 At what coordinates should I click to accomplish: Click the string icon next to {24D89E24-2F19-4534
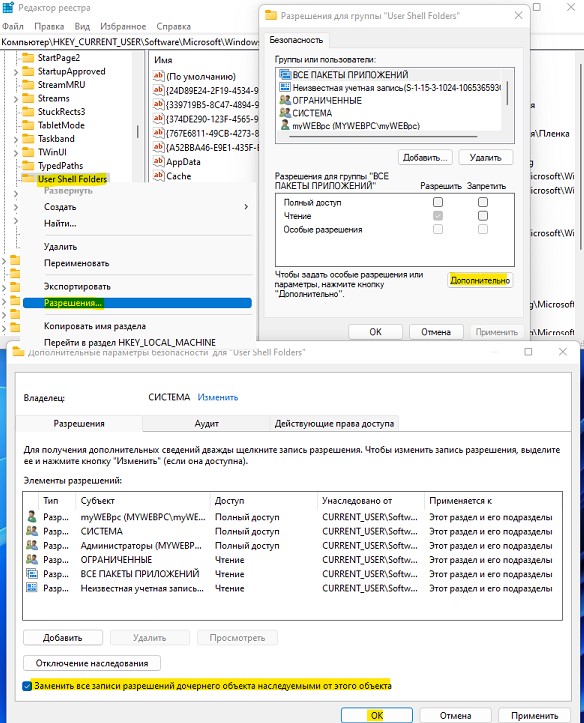[159, 90]
